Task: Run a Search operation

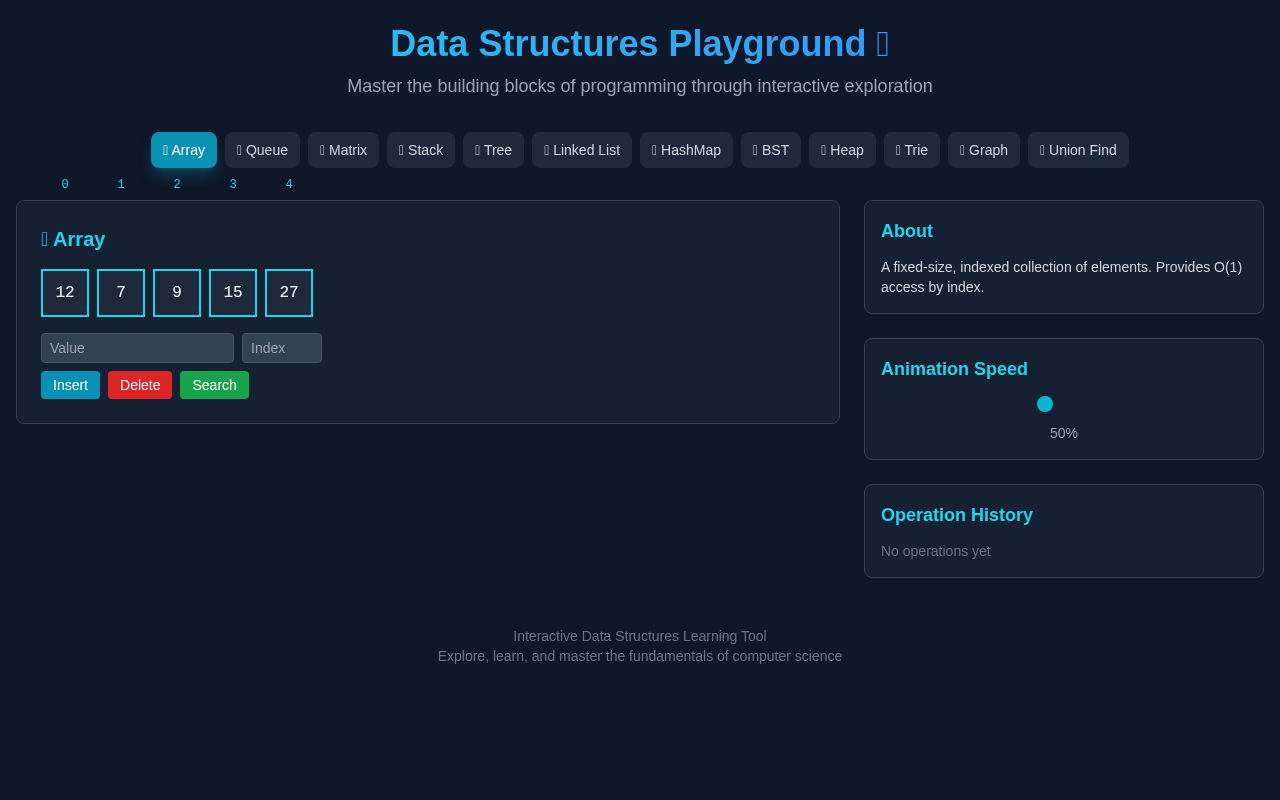Action: coord(214,385)
